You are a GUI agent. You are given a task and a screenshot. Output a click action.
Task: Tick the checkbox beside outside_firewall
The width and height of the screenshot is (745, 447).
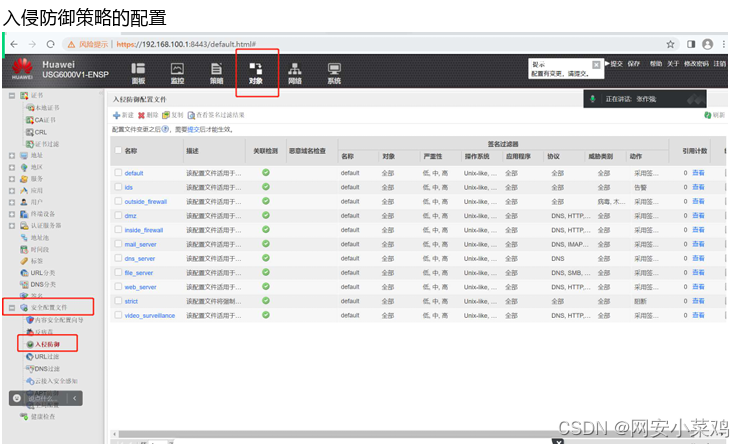(117, 201)
